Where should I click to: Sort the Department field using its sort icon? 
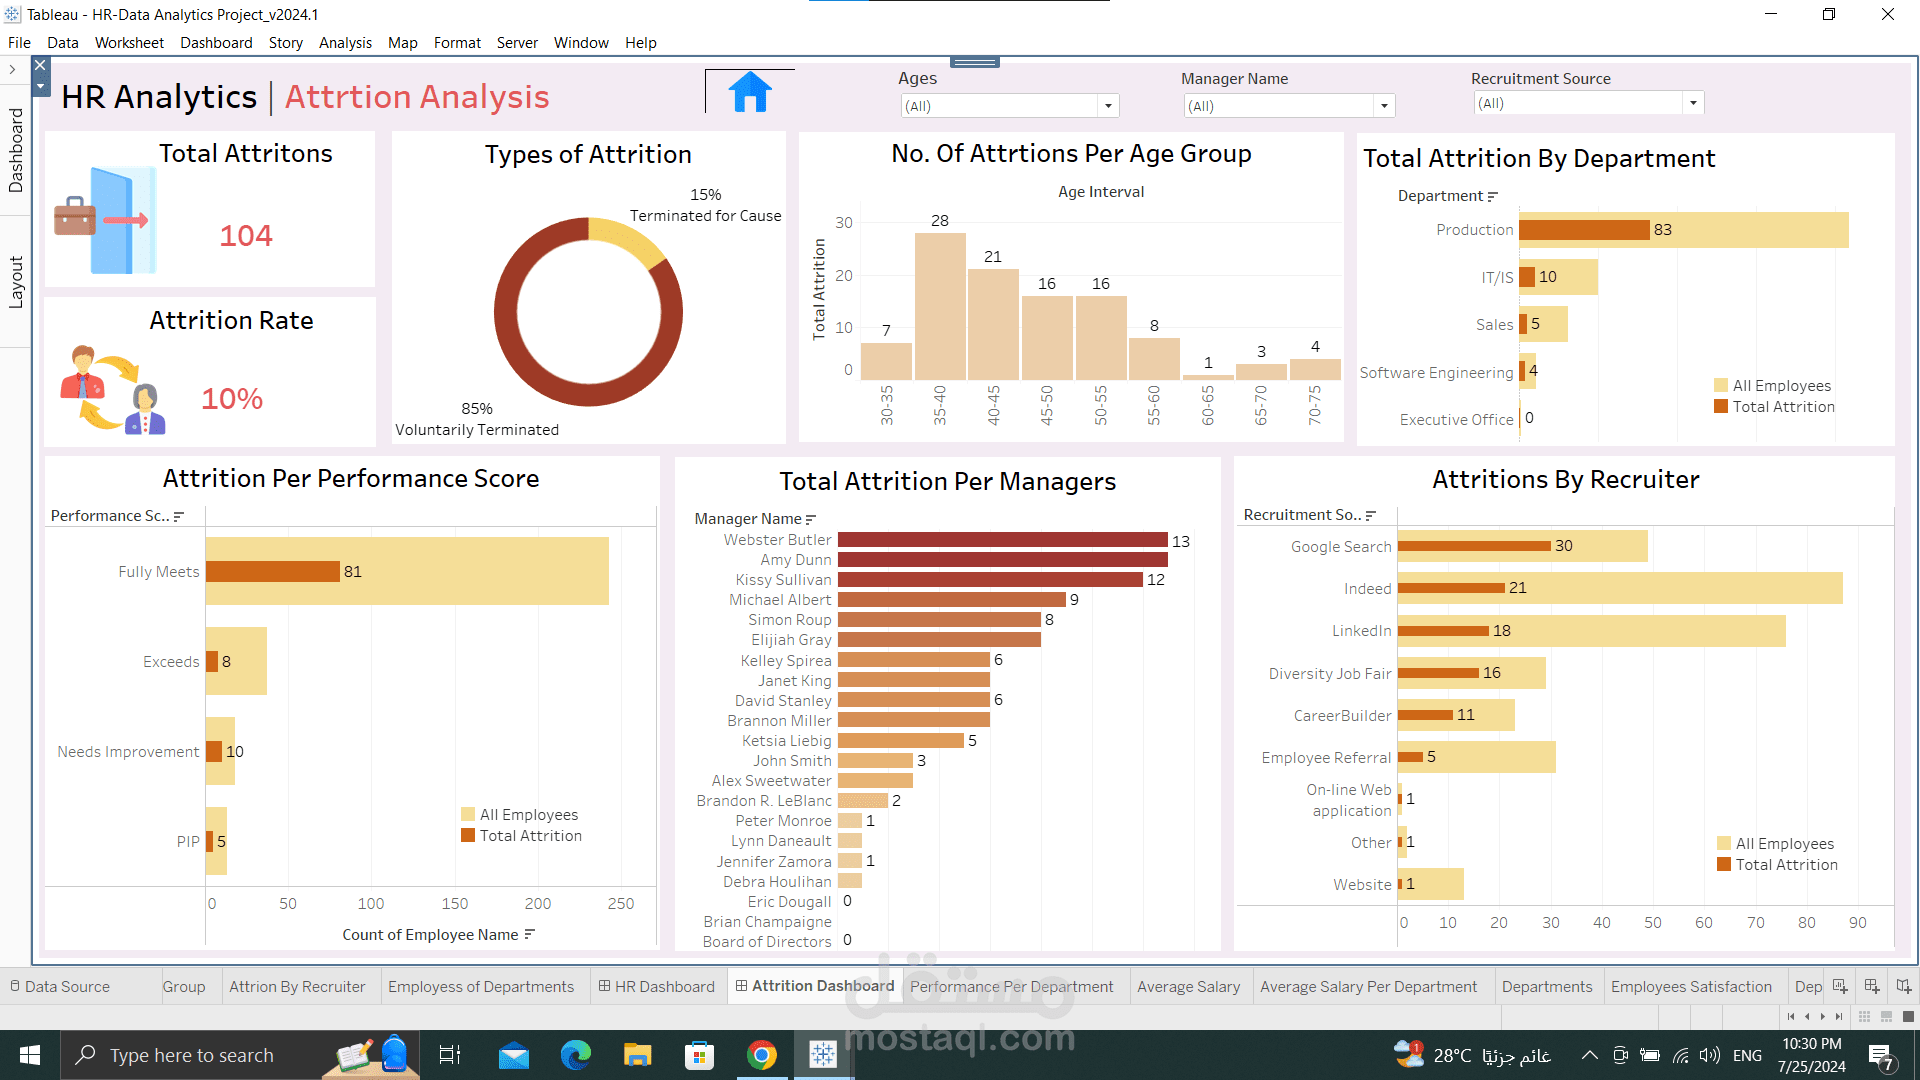tap(1493, 196)
